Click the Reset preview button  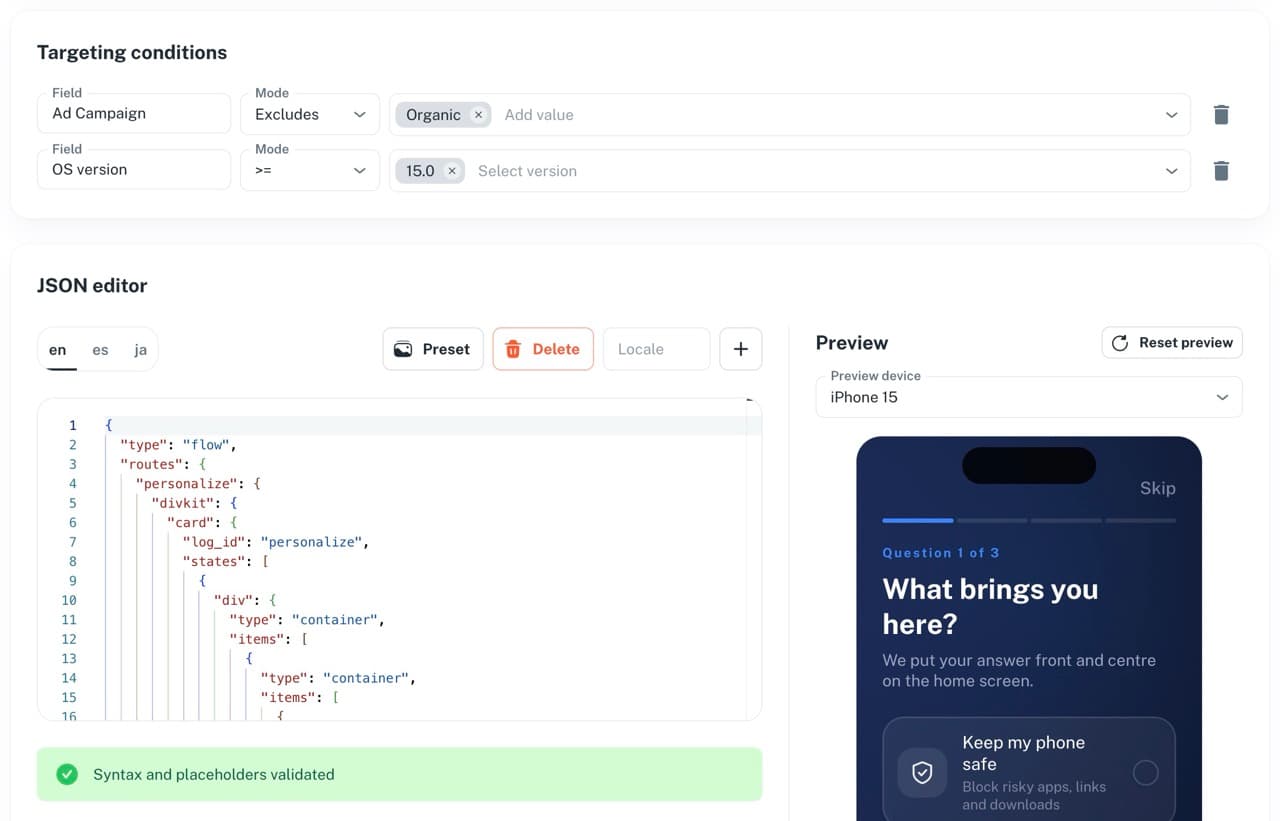pos(1172,342)
